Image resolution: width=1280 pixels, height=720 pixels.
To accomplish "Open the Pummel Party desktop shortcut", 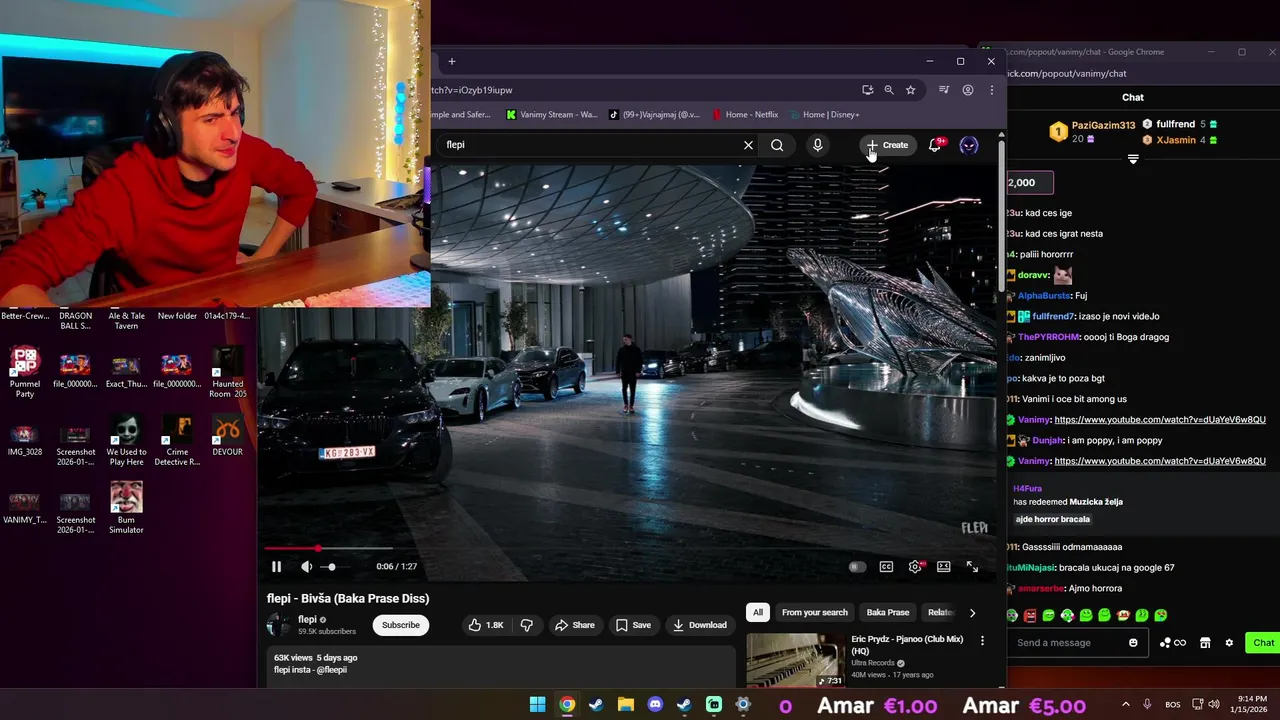I will coord(25,372).
